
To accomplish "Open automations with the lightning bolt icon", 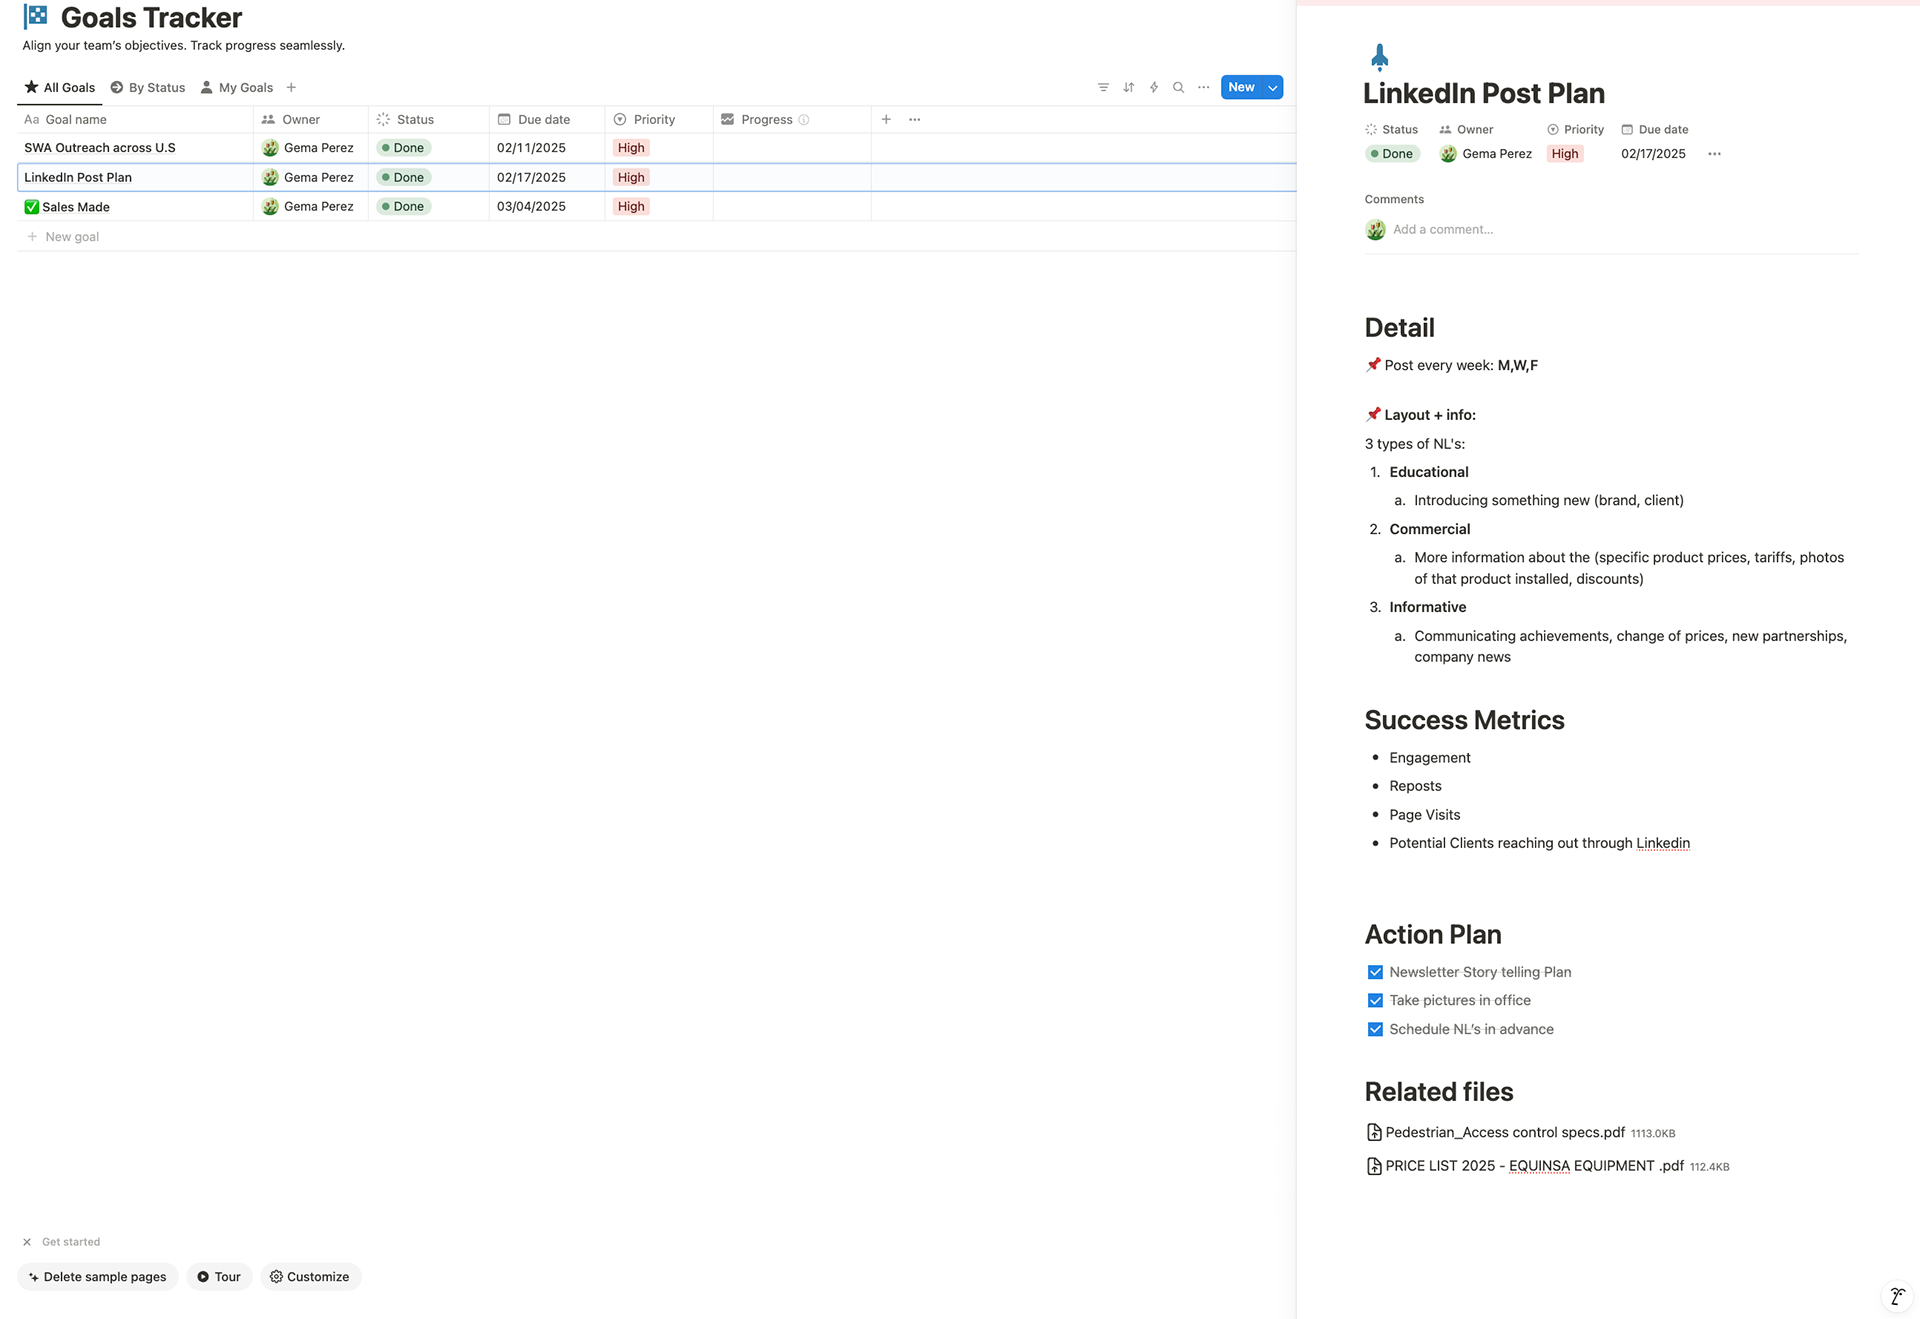I will pyautogui.click(x=1153, y=88).
